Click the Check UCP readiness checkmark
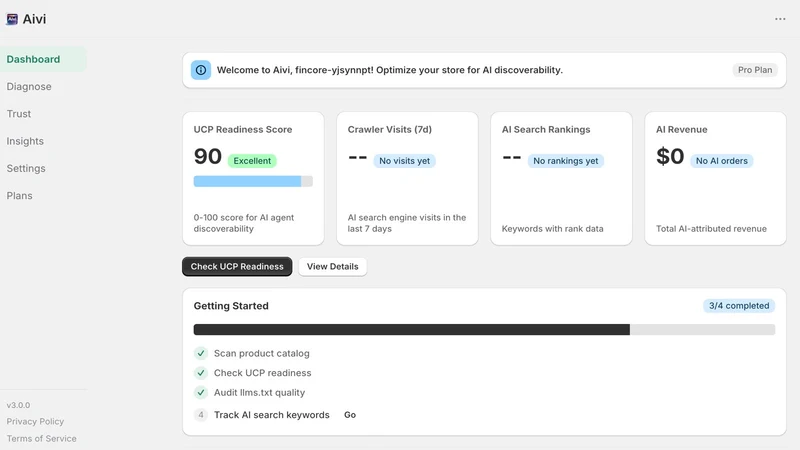This screenshot has width=800, height=450. click(201, 373)
